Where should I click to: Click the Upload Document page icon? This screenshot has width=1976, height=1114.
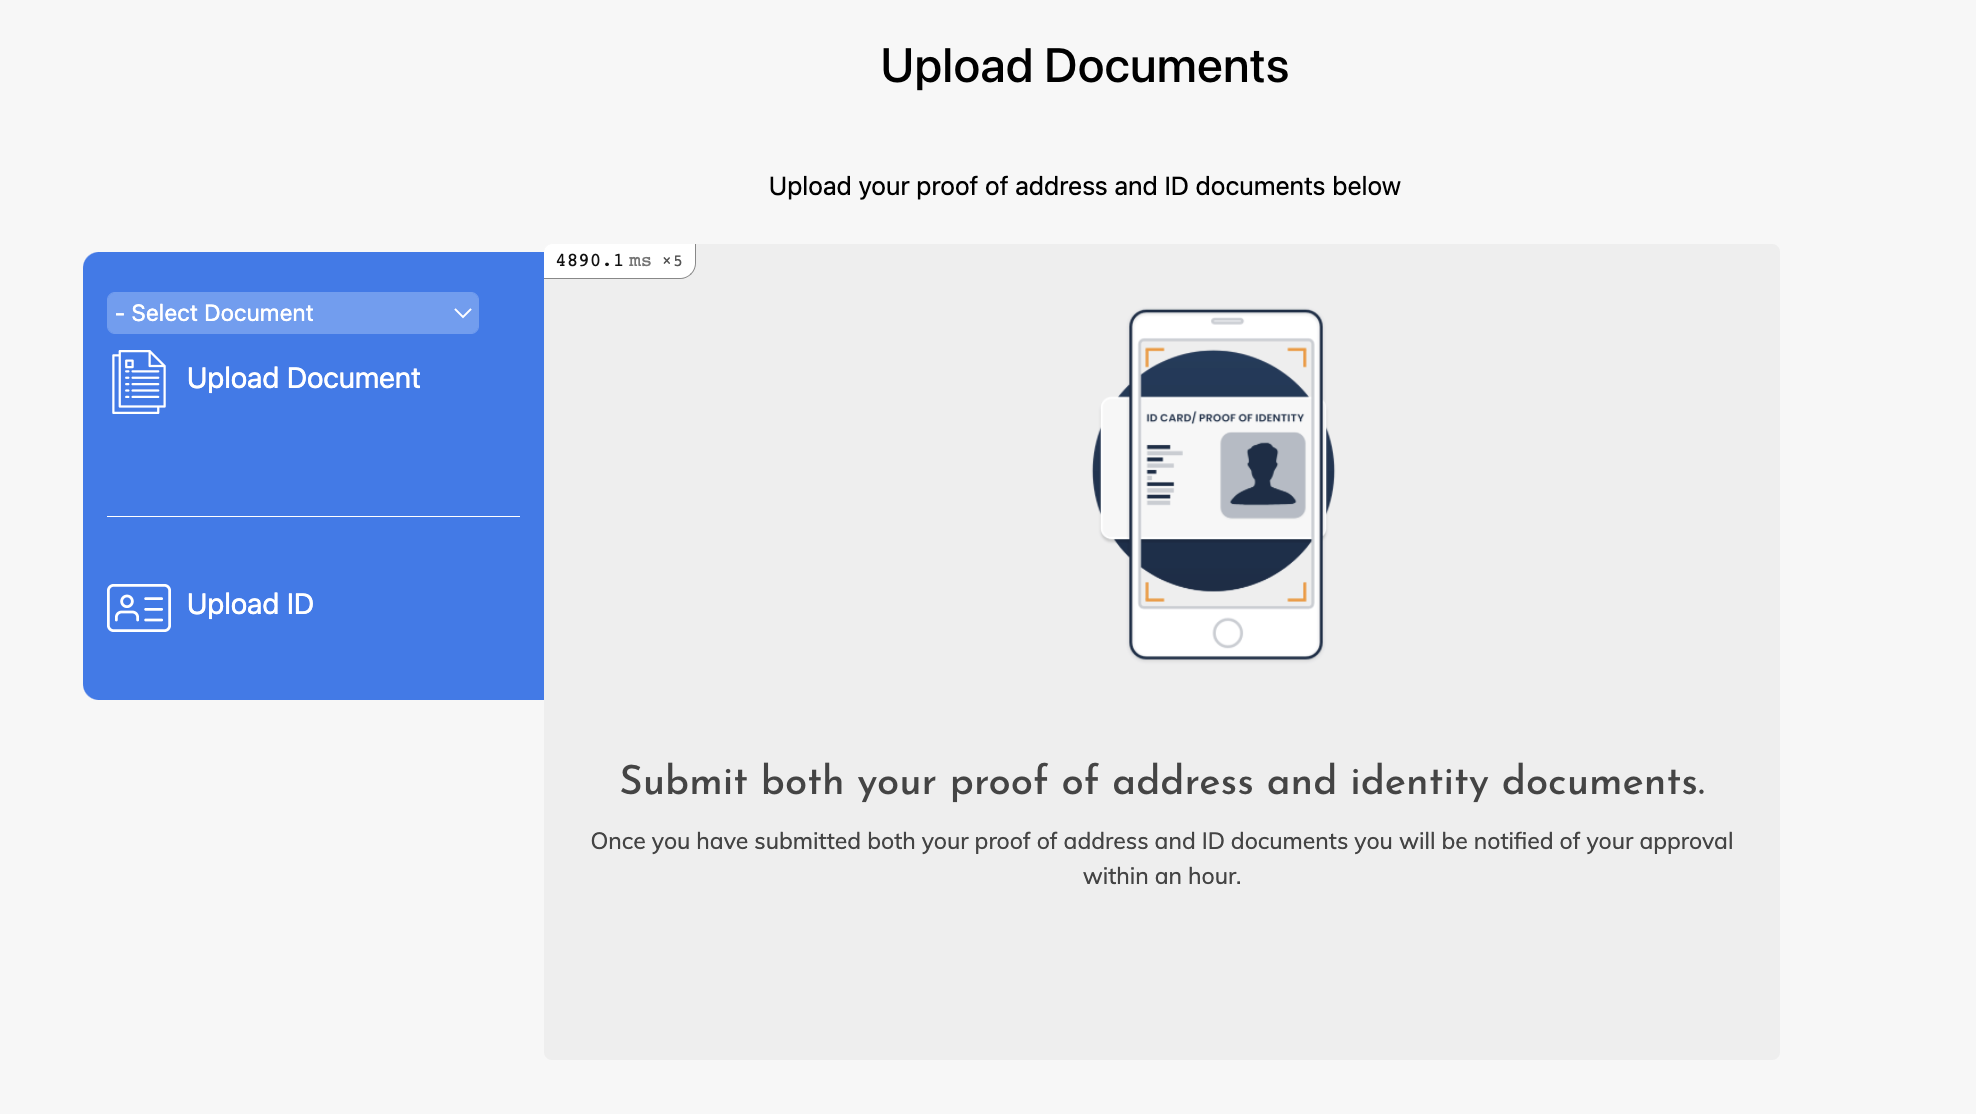point(139,381)
